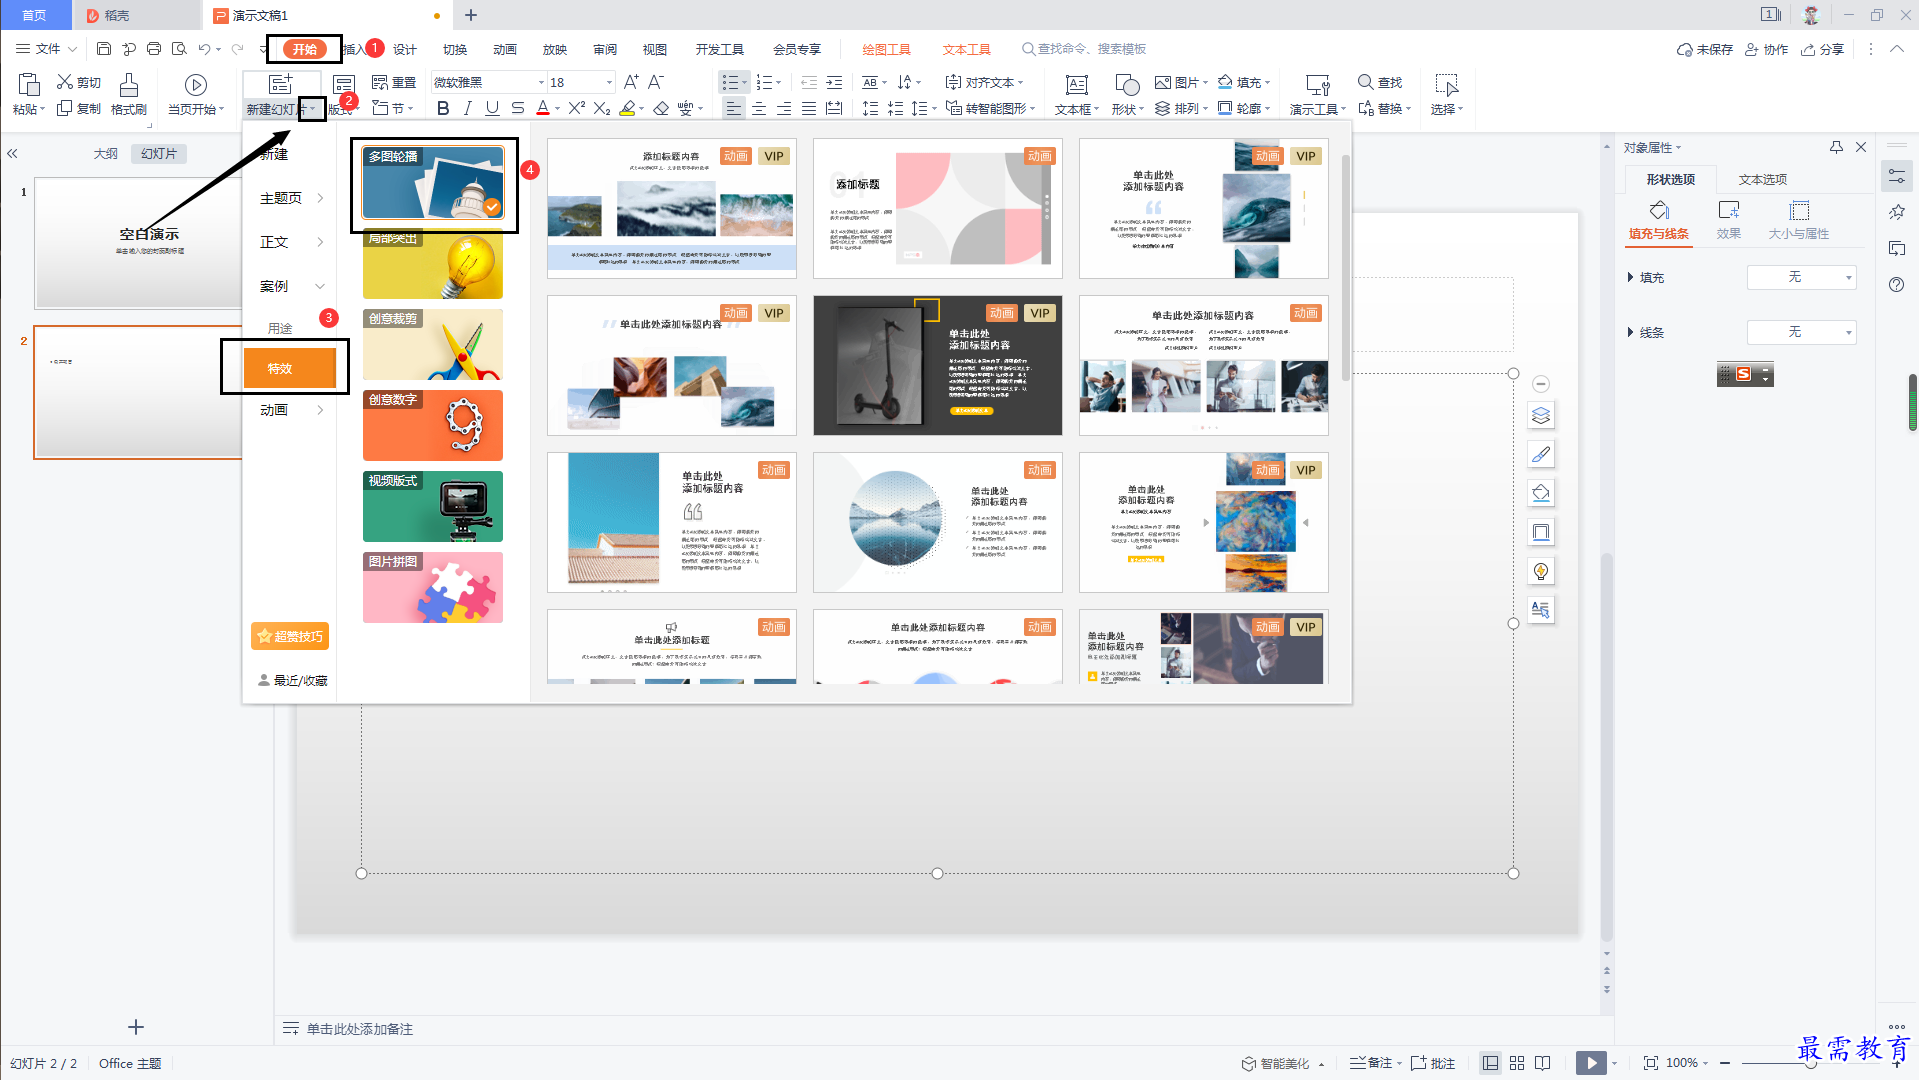Expand the 填充 section triangle
The width and height of the screenshot is (1919, 1080).
tap(1630, 277)
